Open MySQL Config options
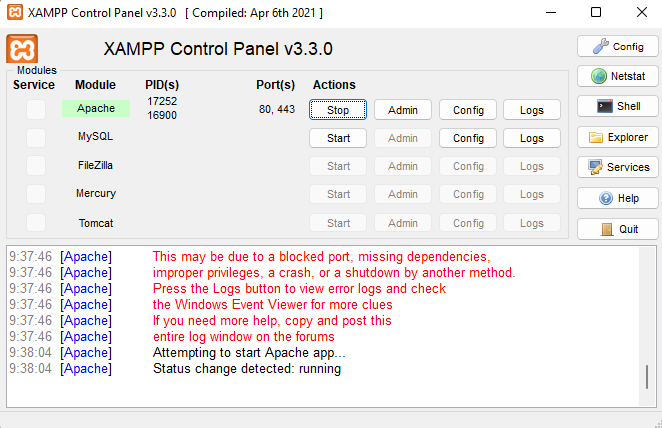The width and height of the screenshot is (662, 428). pyautogui.click(x=468, y=138)
